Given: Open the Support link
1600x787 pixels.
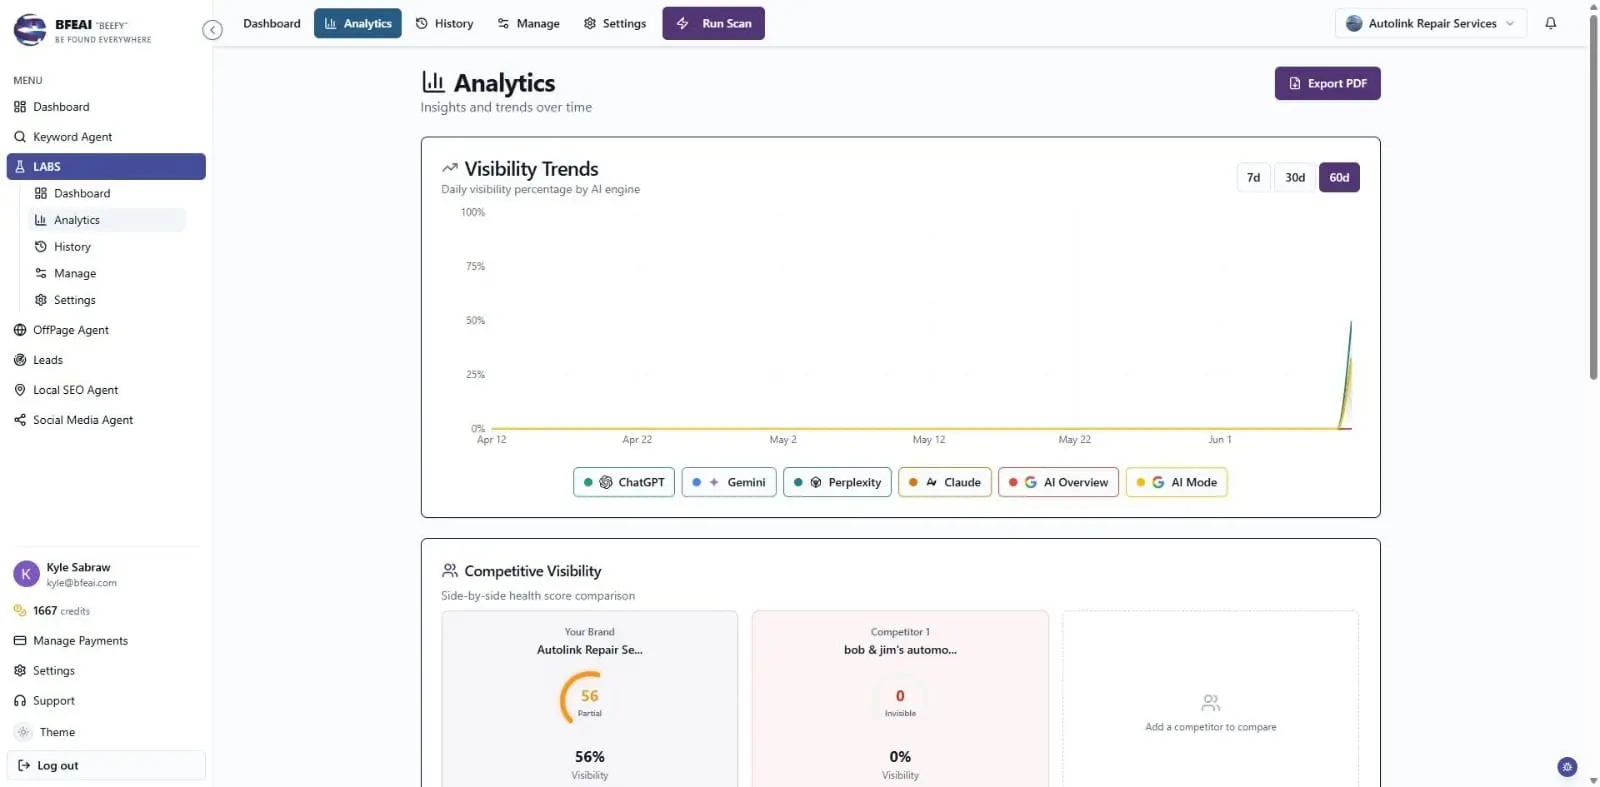Looking at the screenshot, I should click(x=106, y=701).
